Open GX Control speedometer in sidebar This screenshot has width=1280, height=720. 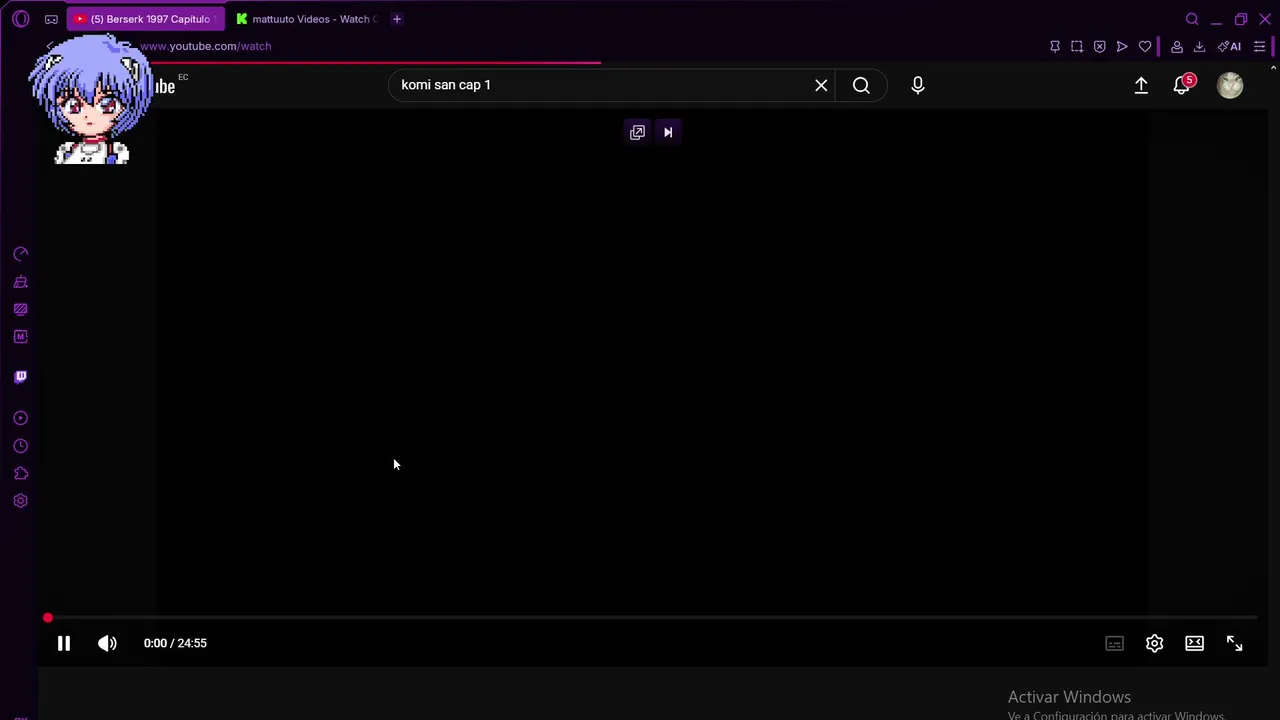[21, 254]
